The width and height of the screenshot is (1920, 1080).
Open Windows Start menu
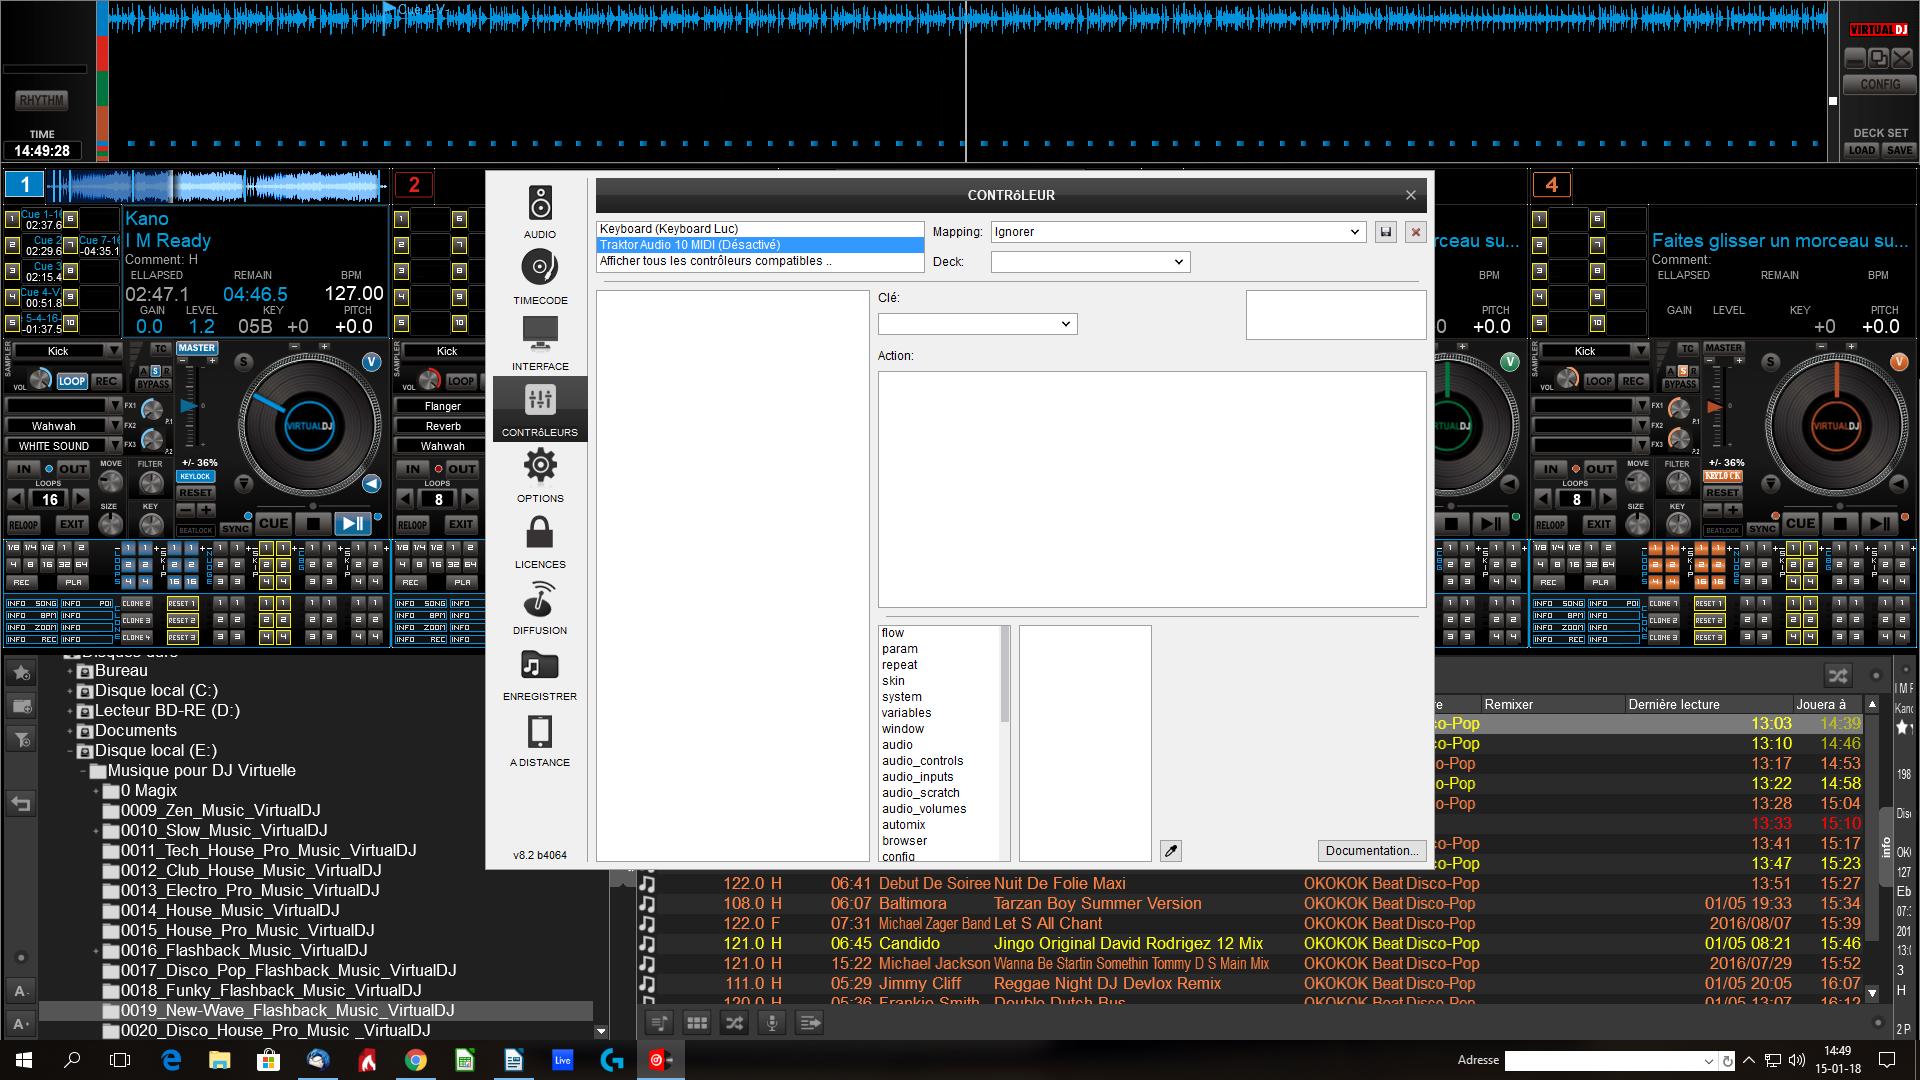pos(24,1060)
